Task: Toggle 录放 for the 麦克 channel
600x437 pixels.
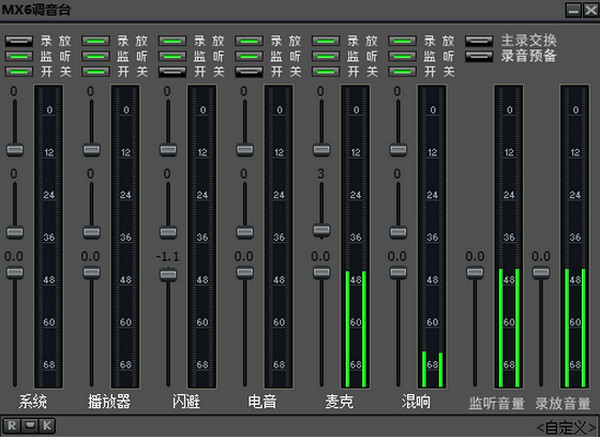Action: [326, 41]
